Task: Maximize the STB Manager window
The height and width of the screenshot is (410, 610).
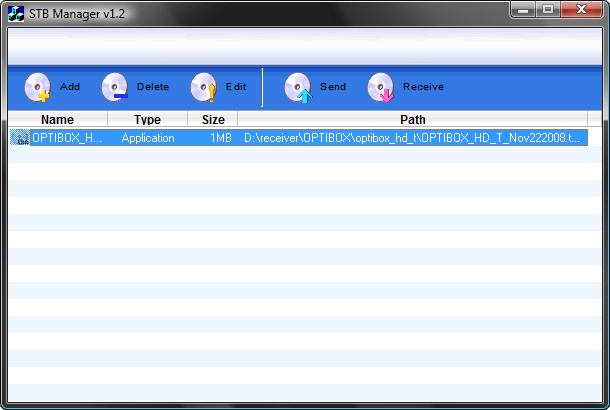Action: (548, 9)
